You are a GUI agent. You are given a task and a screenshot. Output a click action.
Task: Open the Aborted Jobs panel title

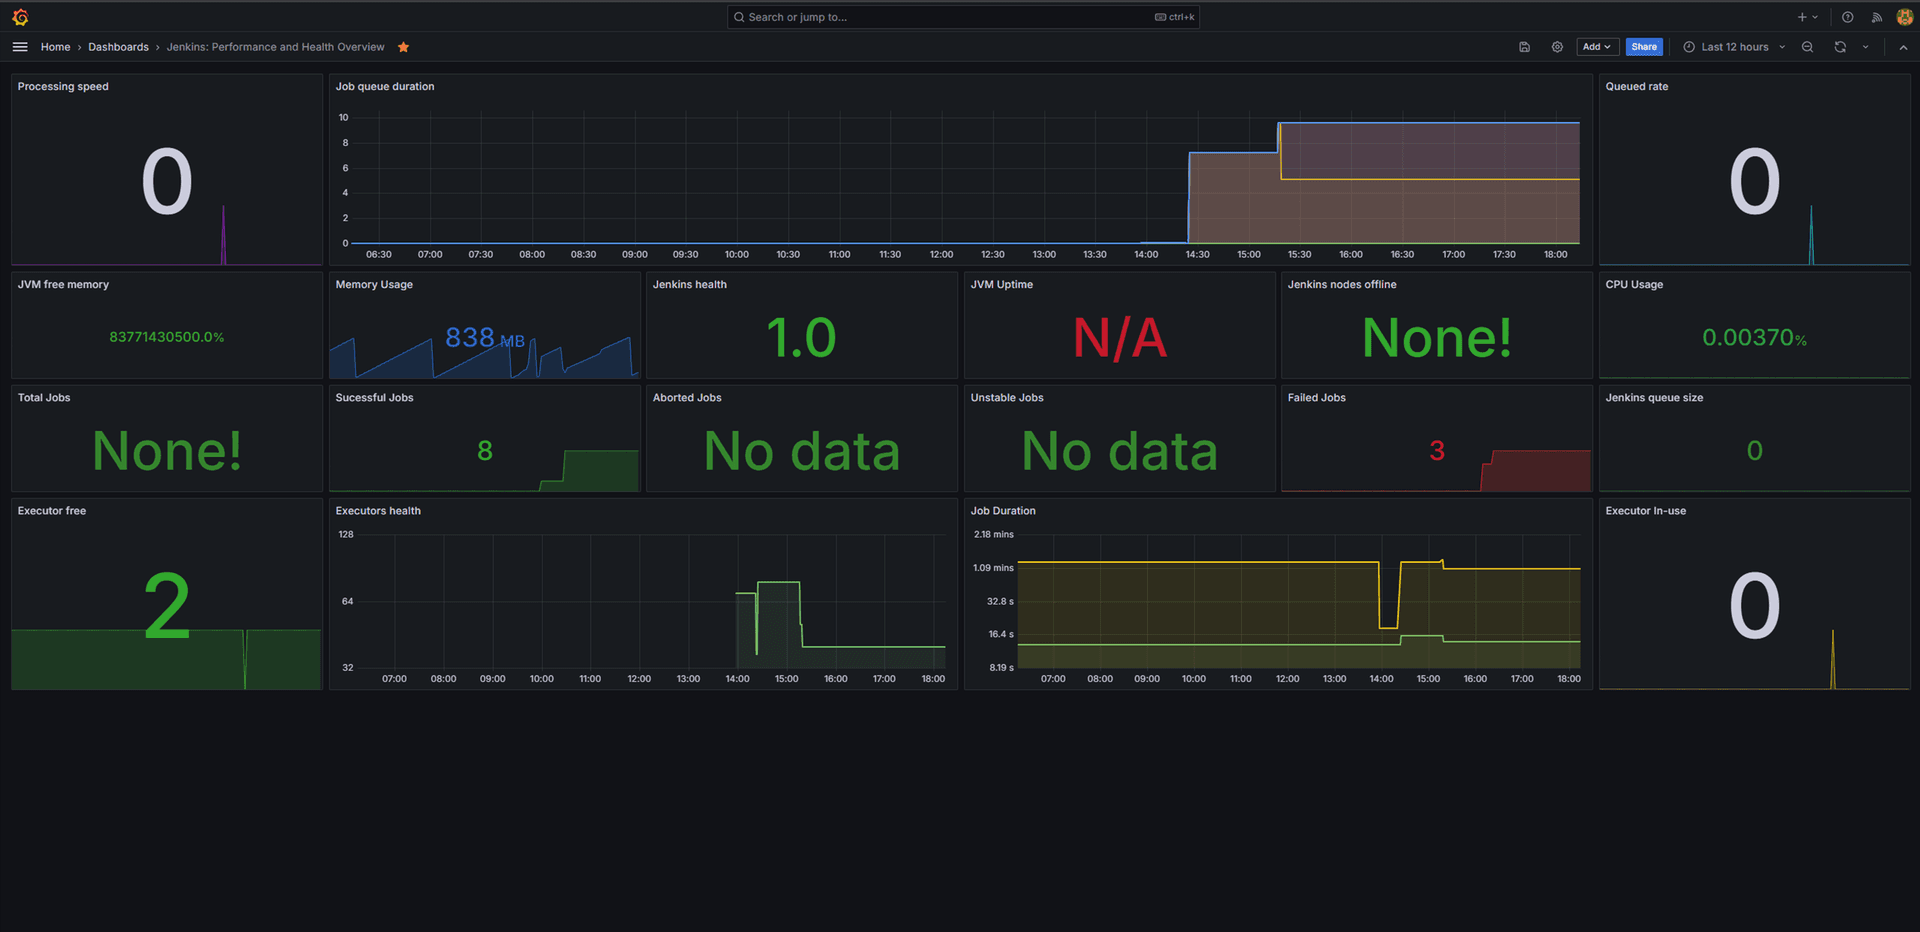click(687, 398)
